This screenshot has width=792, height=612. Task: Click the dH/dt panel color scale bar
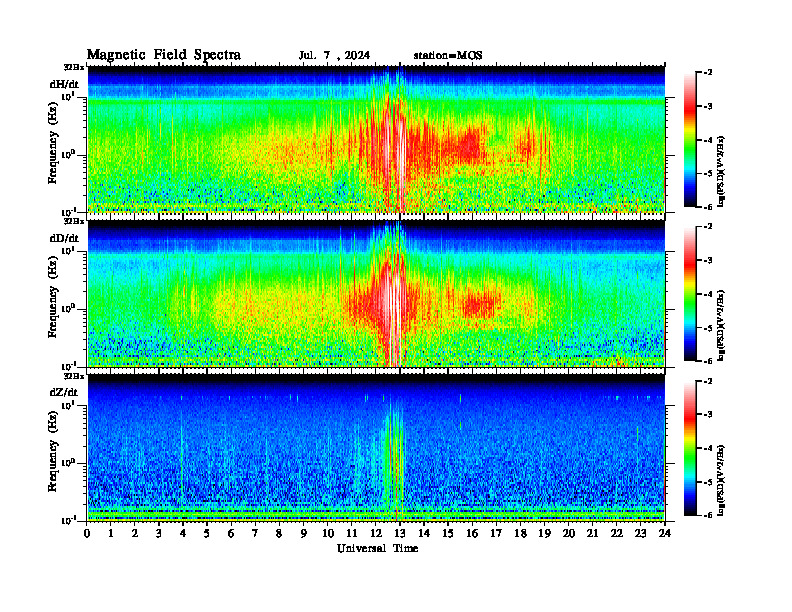pyautogui.click(x=690, y=140)
